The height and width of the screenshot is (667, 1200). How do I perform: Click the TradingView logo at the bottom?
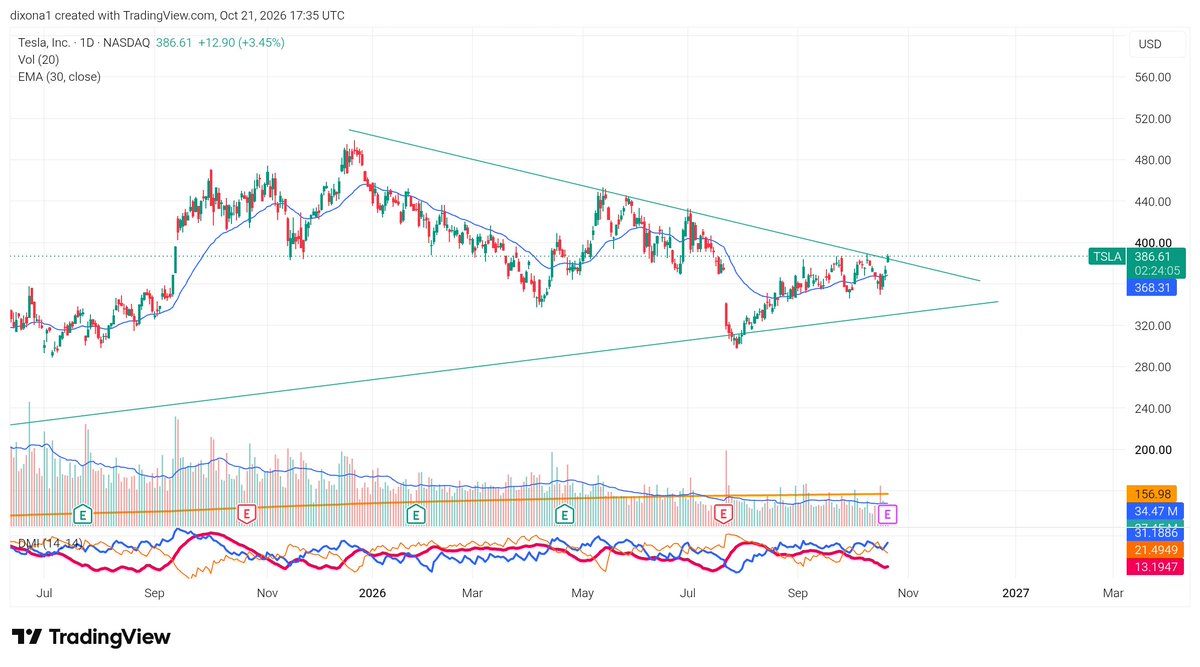(91, 637)
